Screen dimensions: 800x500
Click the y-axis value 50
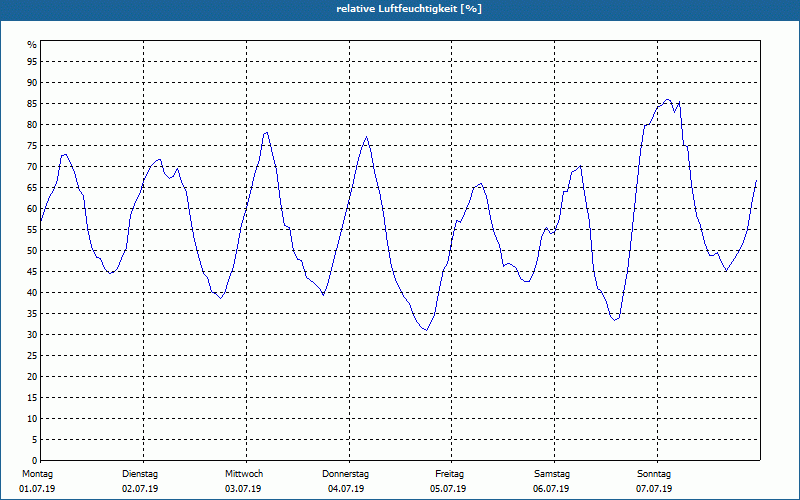pos(32,251)
